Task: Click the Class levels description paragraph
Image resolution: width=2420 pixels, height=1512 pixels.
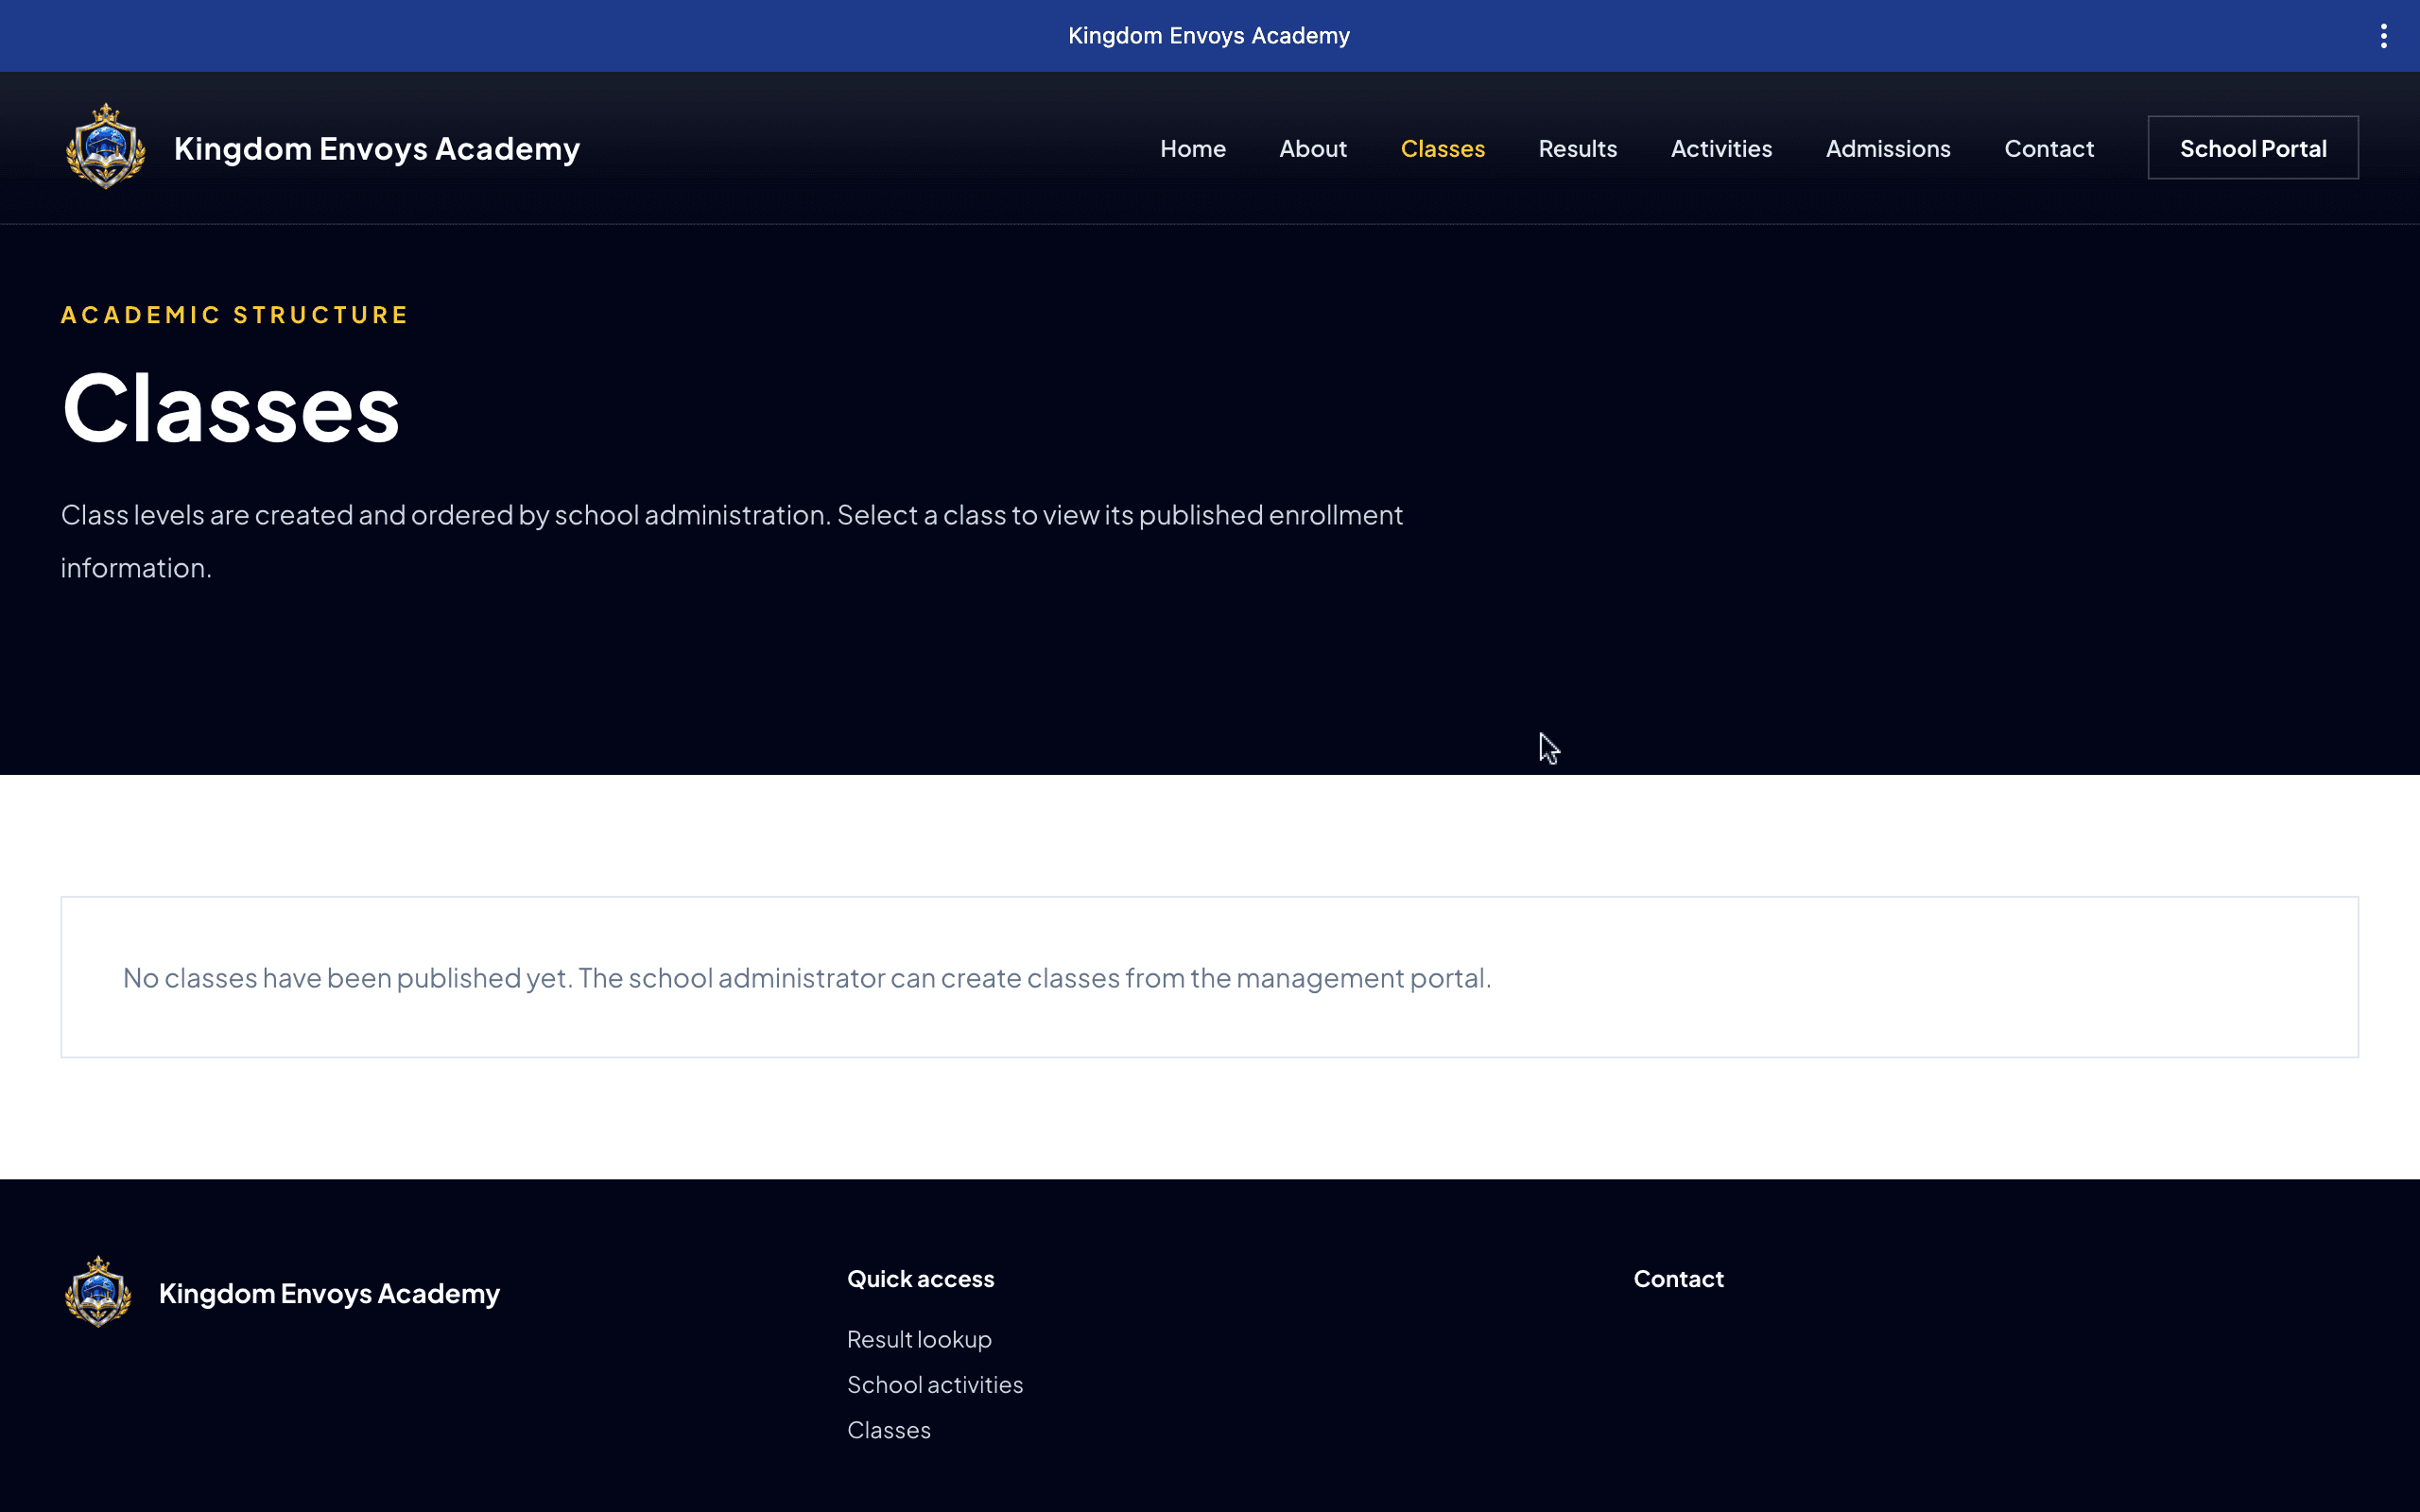Action: tap(732, 541)
